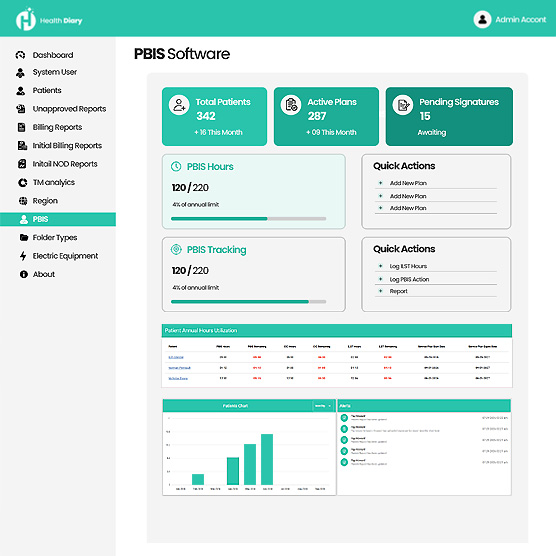Image resolution: width=556 pixels, height=556 pixels.
Task: Click the Log ILST Hours quick action
Action: coord(408,266)
